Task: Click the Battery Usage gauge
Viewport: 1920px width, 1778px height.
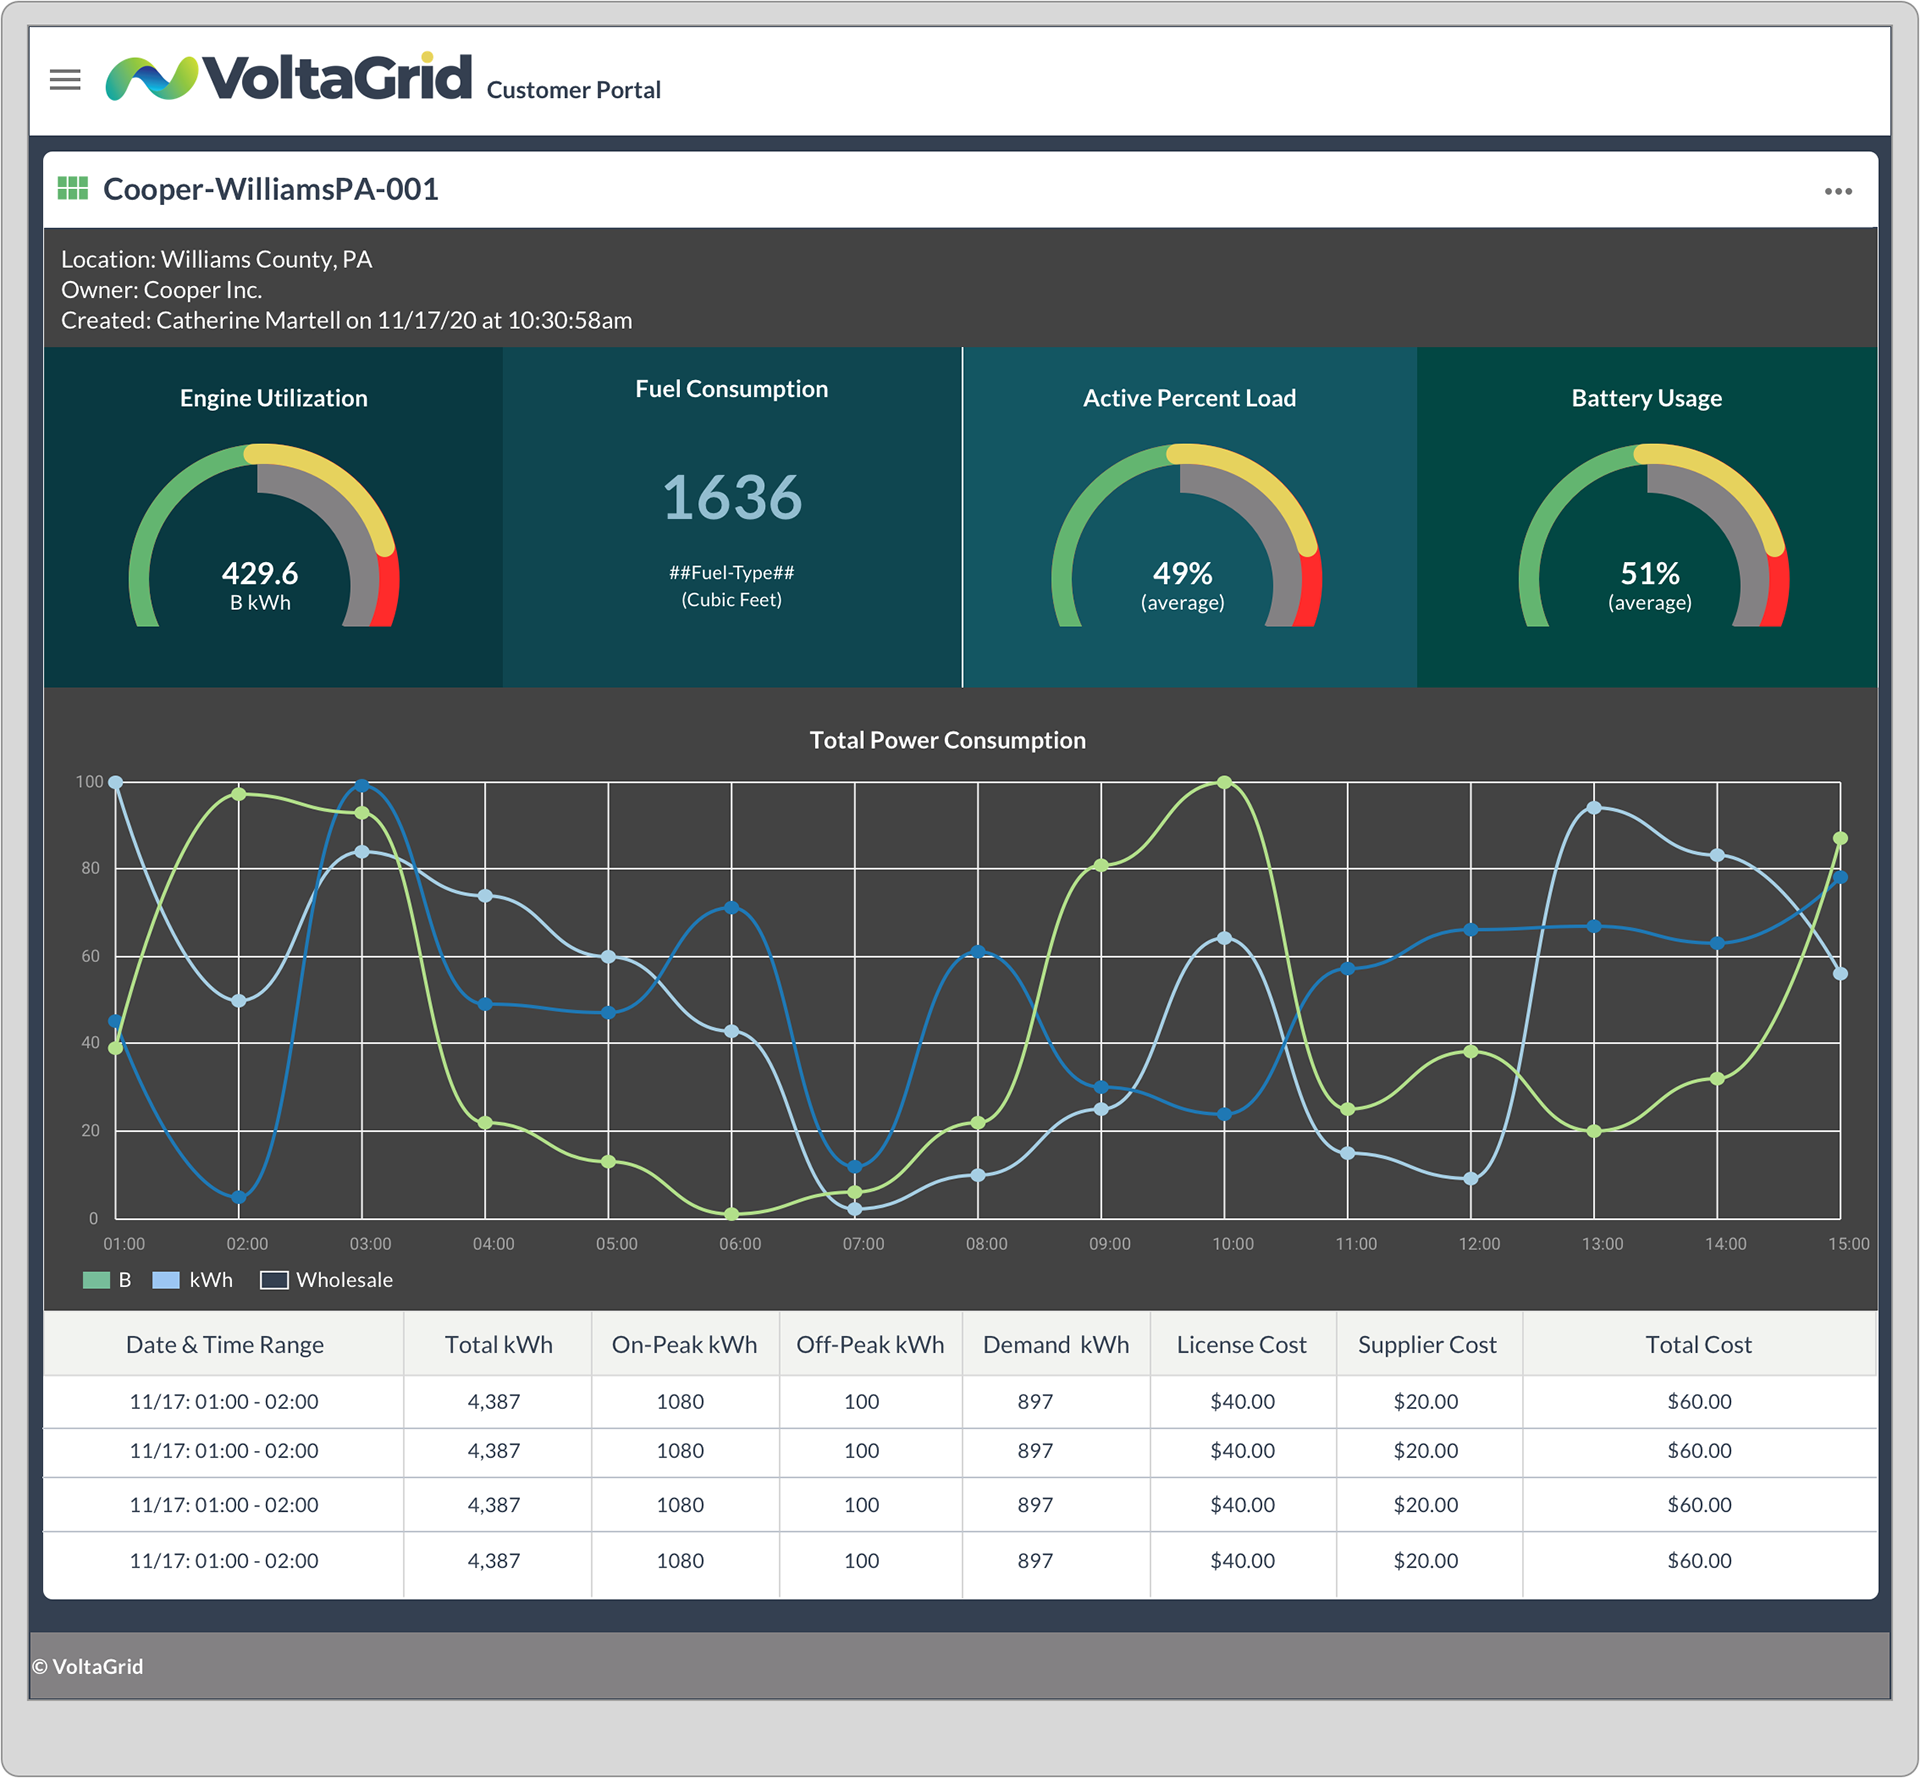Action: (x=1653, y=540)
